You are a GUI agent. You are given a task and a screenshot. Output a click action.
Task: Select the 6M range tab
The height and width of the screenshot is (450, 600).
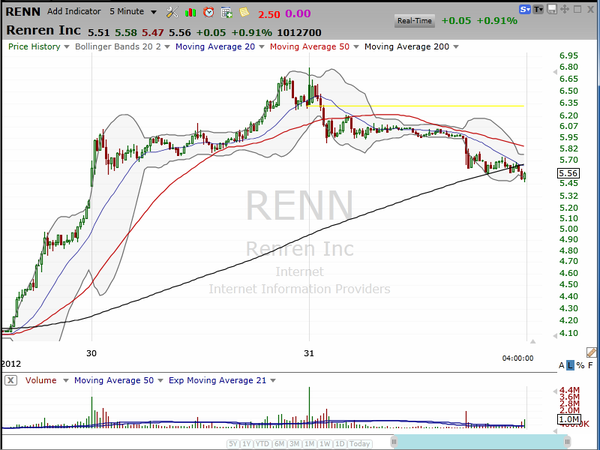(x=279, y=444)
